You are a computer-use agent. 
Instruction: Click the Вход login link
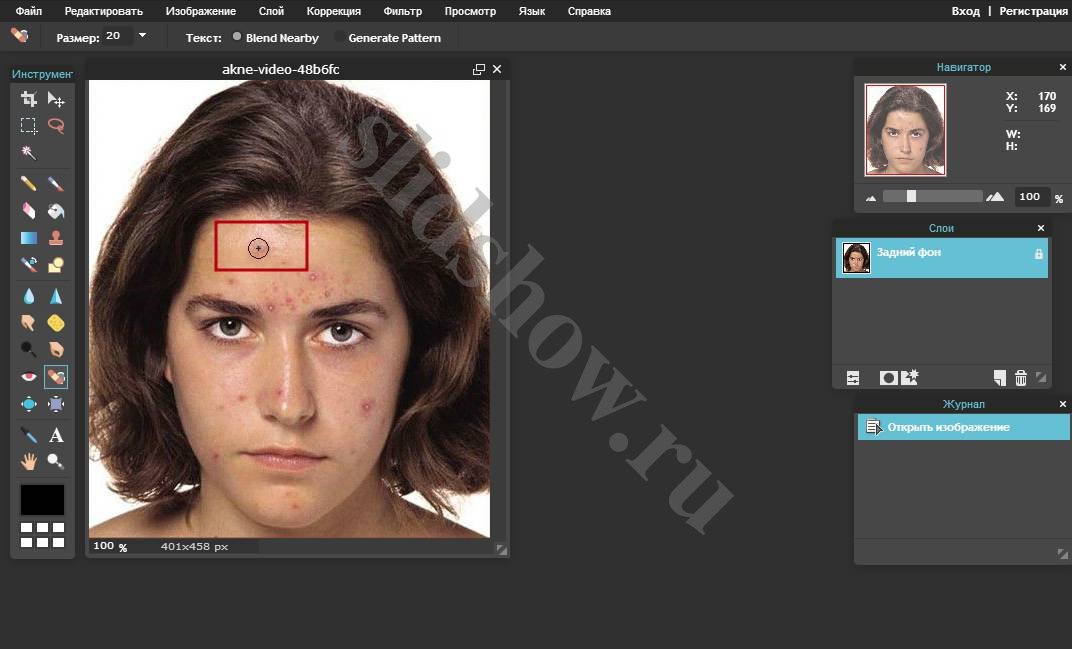(965, 11)
